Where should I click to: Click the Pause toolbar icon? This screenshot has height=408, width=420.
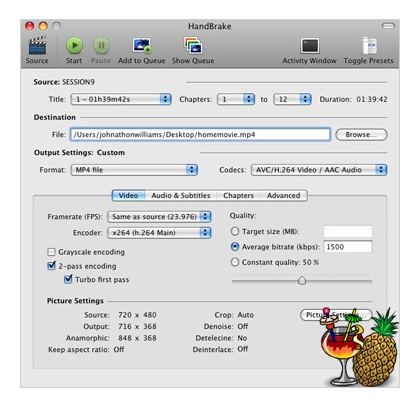point(101,45)
